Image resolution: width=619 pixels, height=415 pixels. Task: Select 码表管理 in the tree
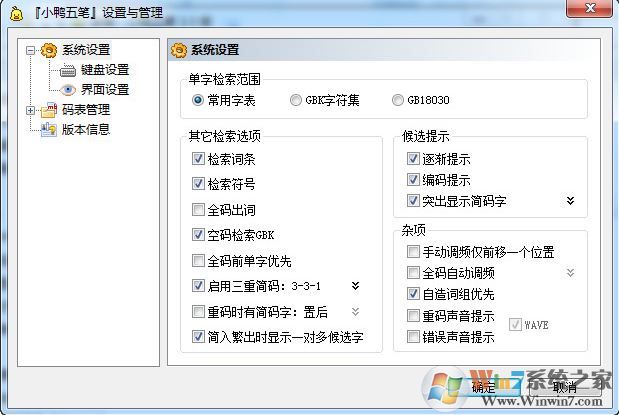pos(86,110)
